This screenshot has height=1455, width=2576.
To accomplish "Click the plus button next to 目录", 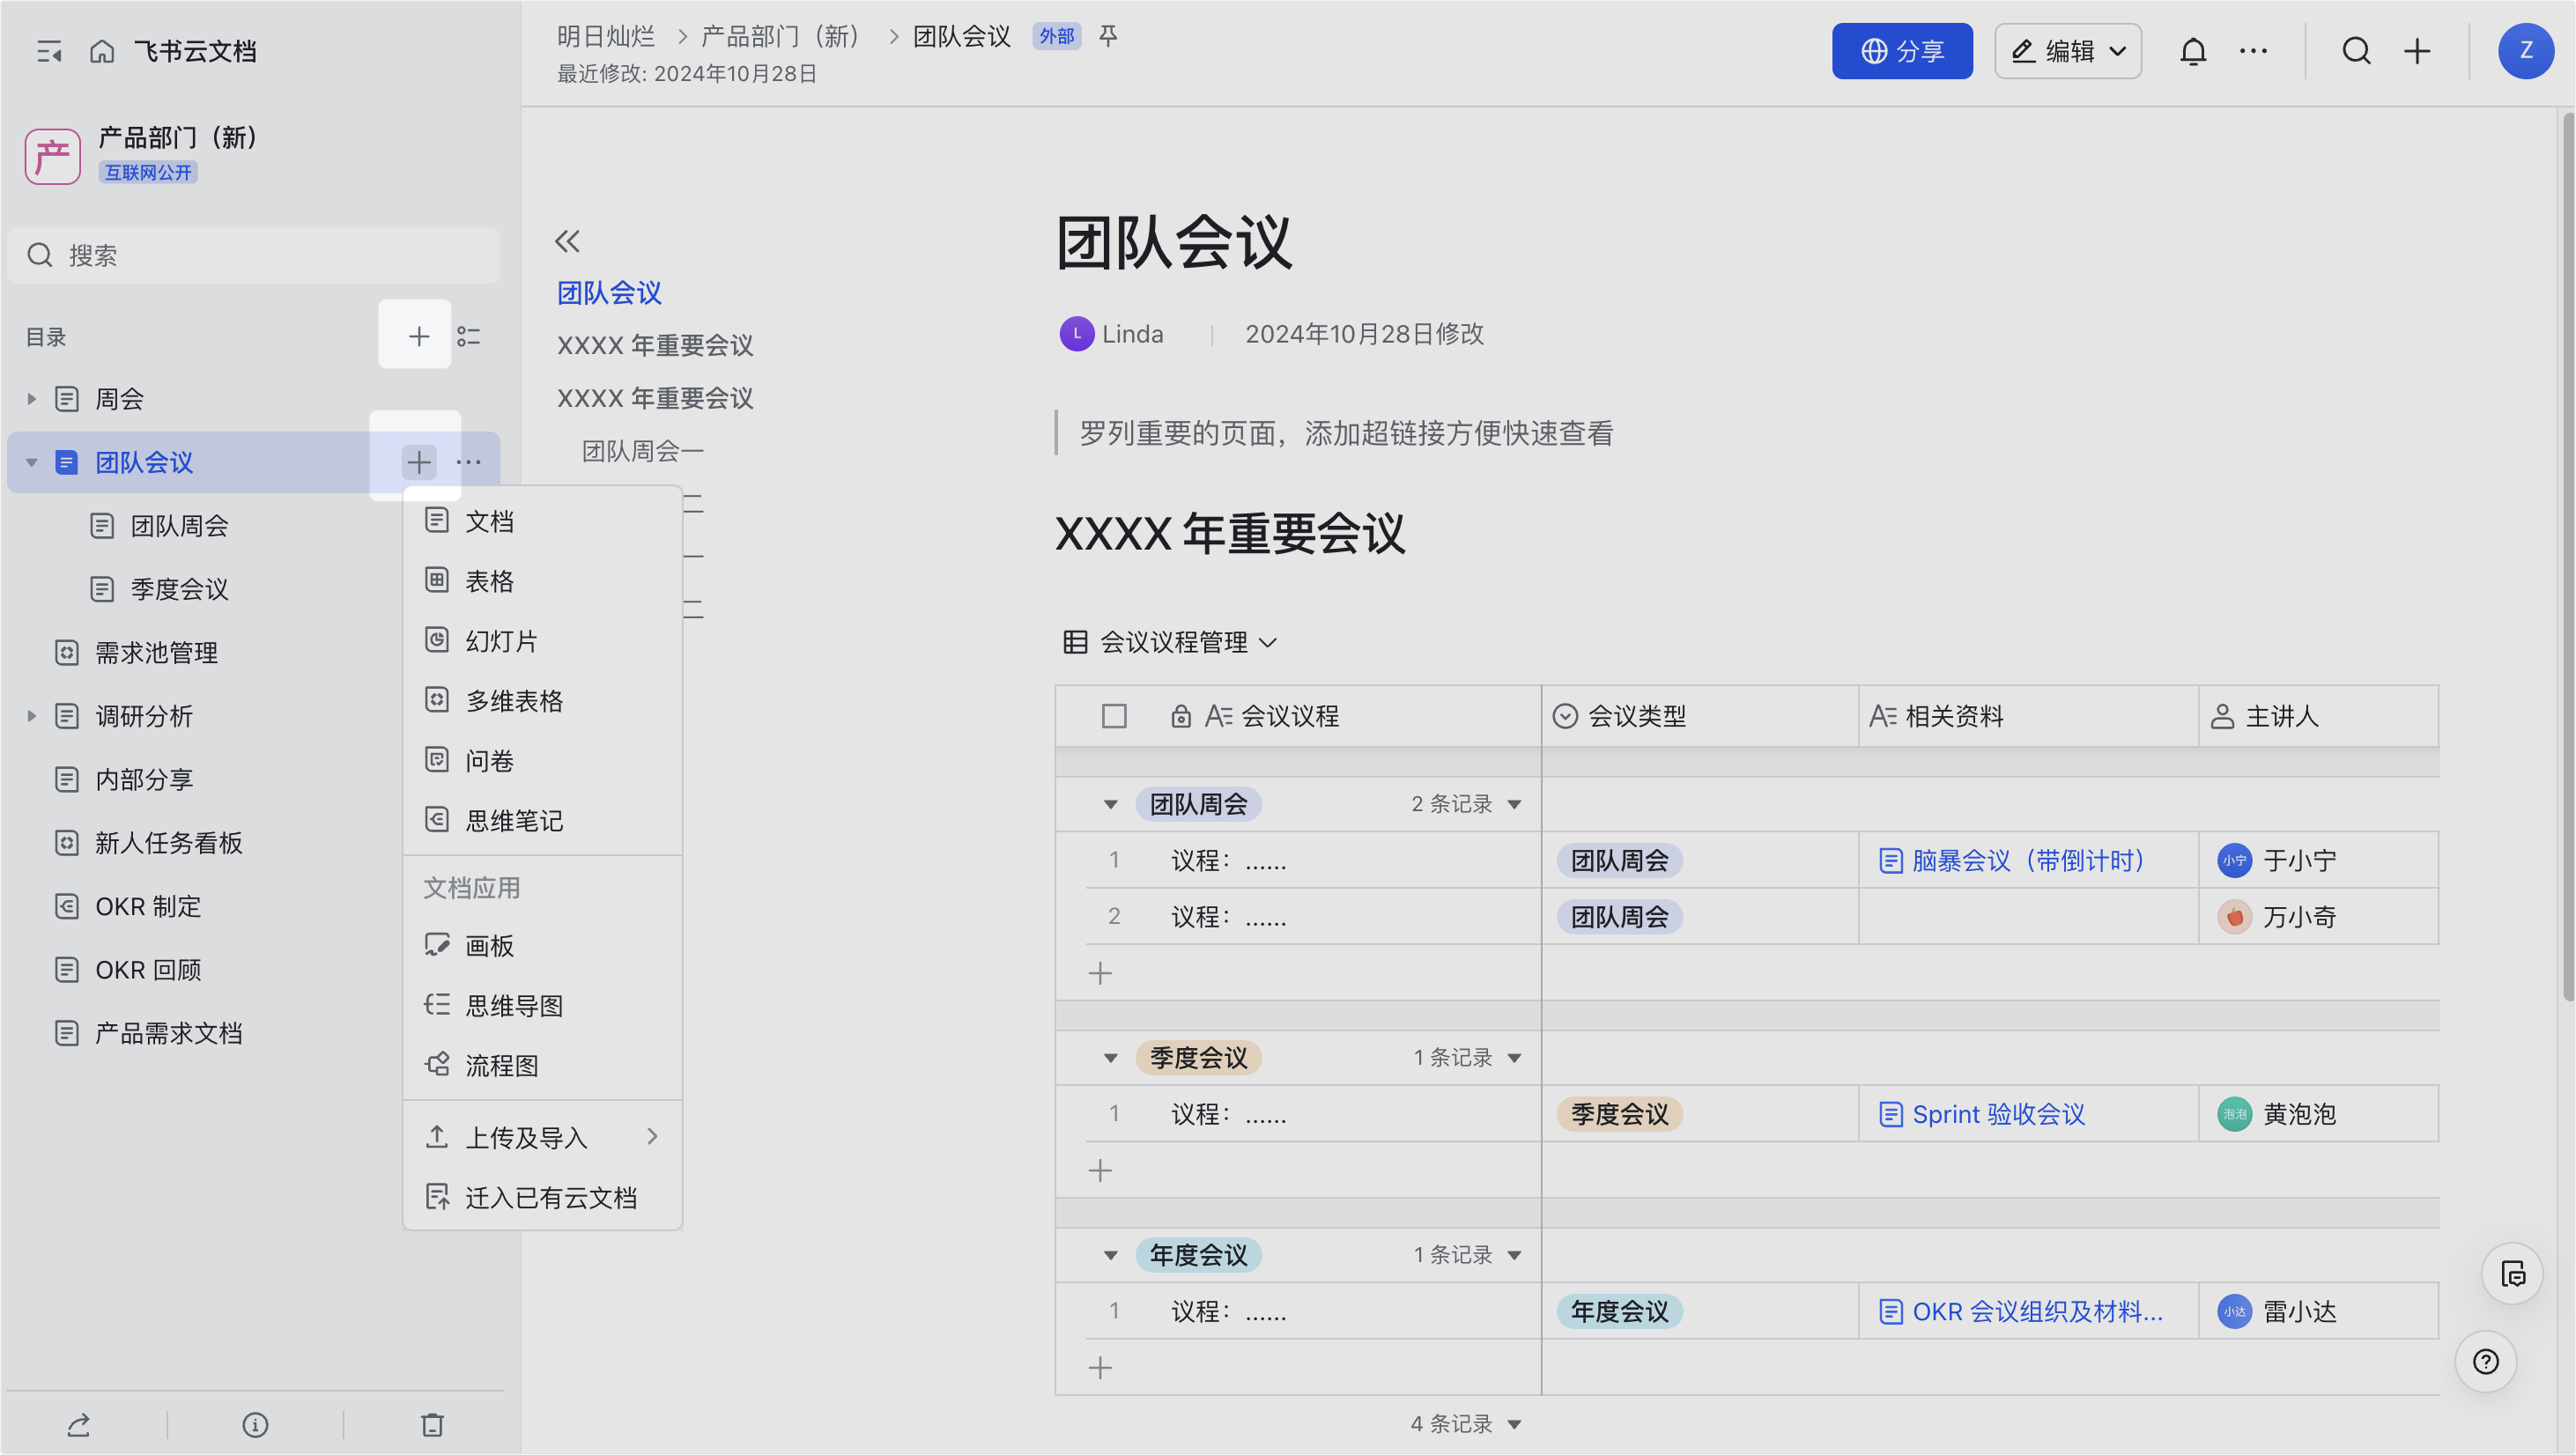I will coord(418,337).
